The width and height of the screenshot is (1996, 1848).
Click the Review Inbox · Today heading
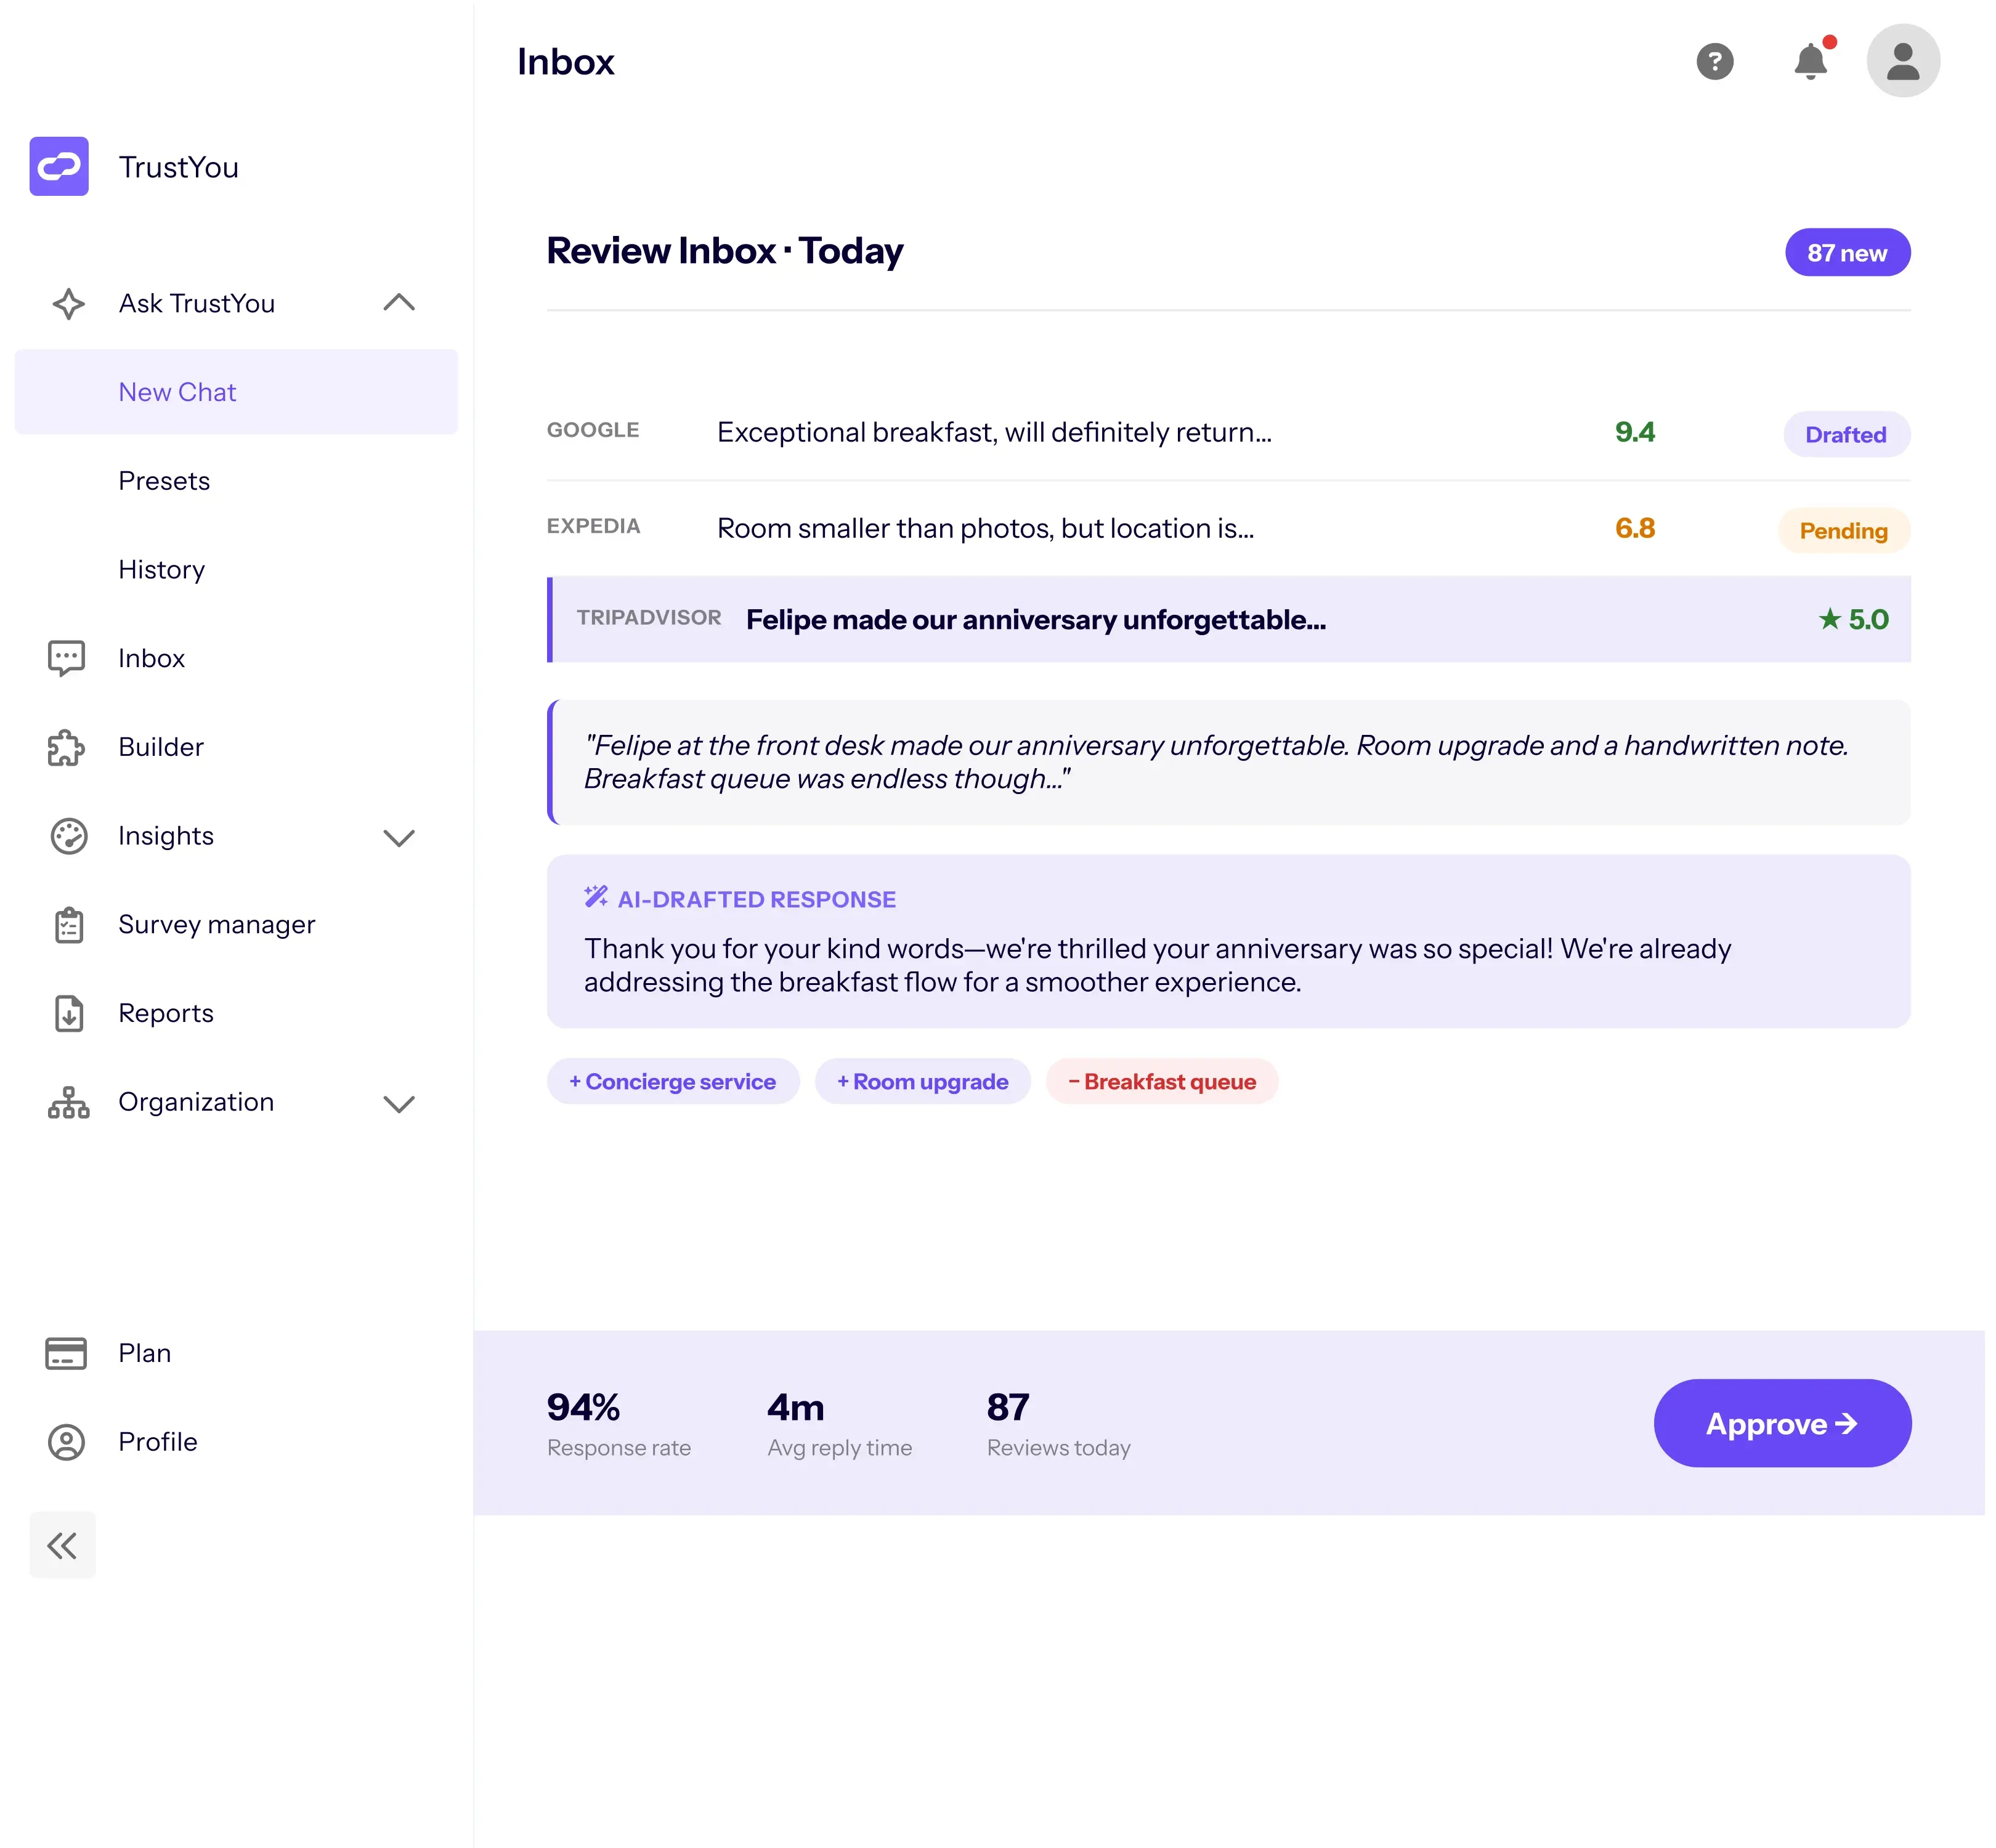[x=724, y=250]
